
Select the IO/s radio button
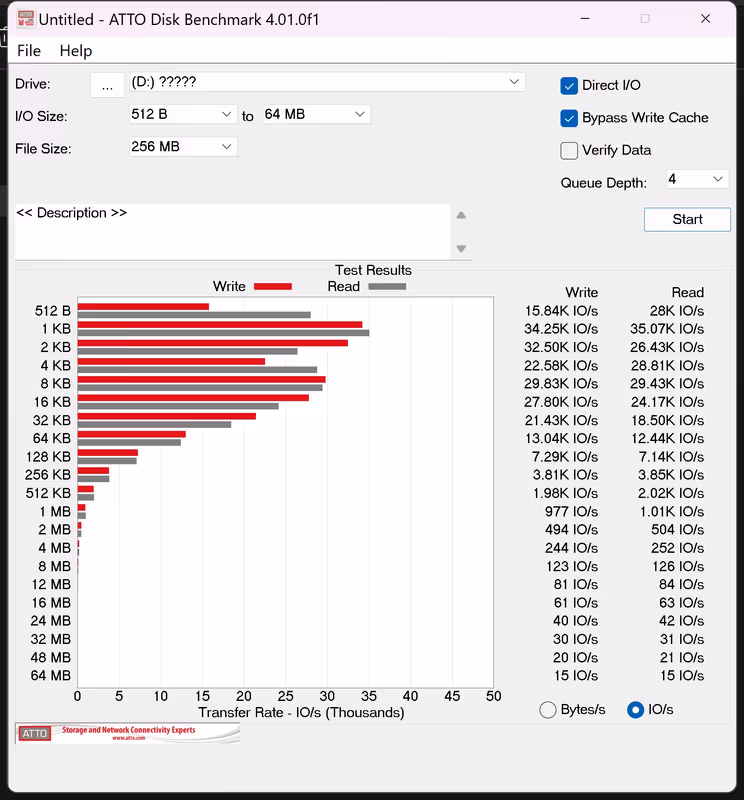(x=635, y=710)
